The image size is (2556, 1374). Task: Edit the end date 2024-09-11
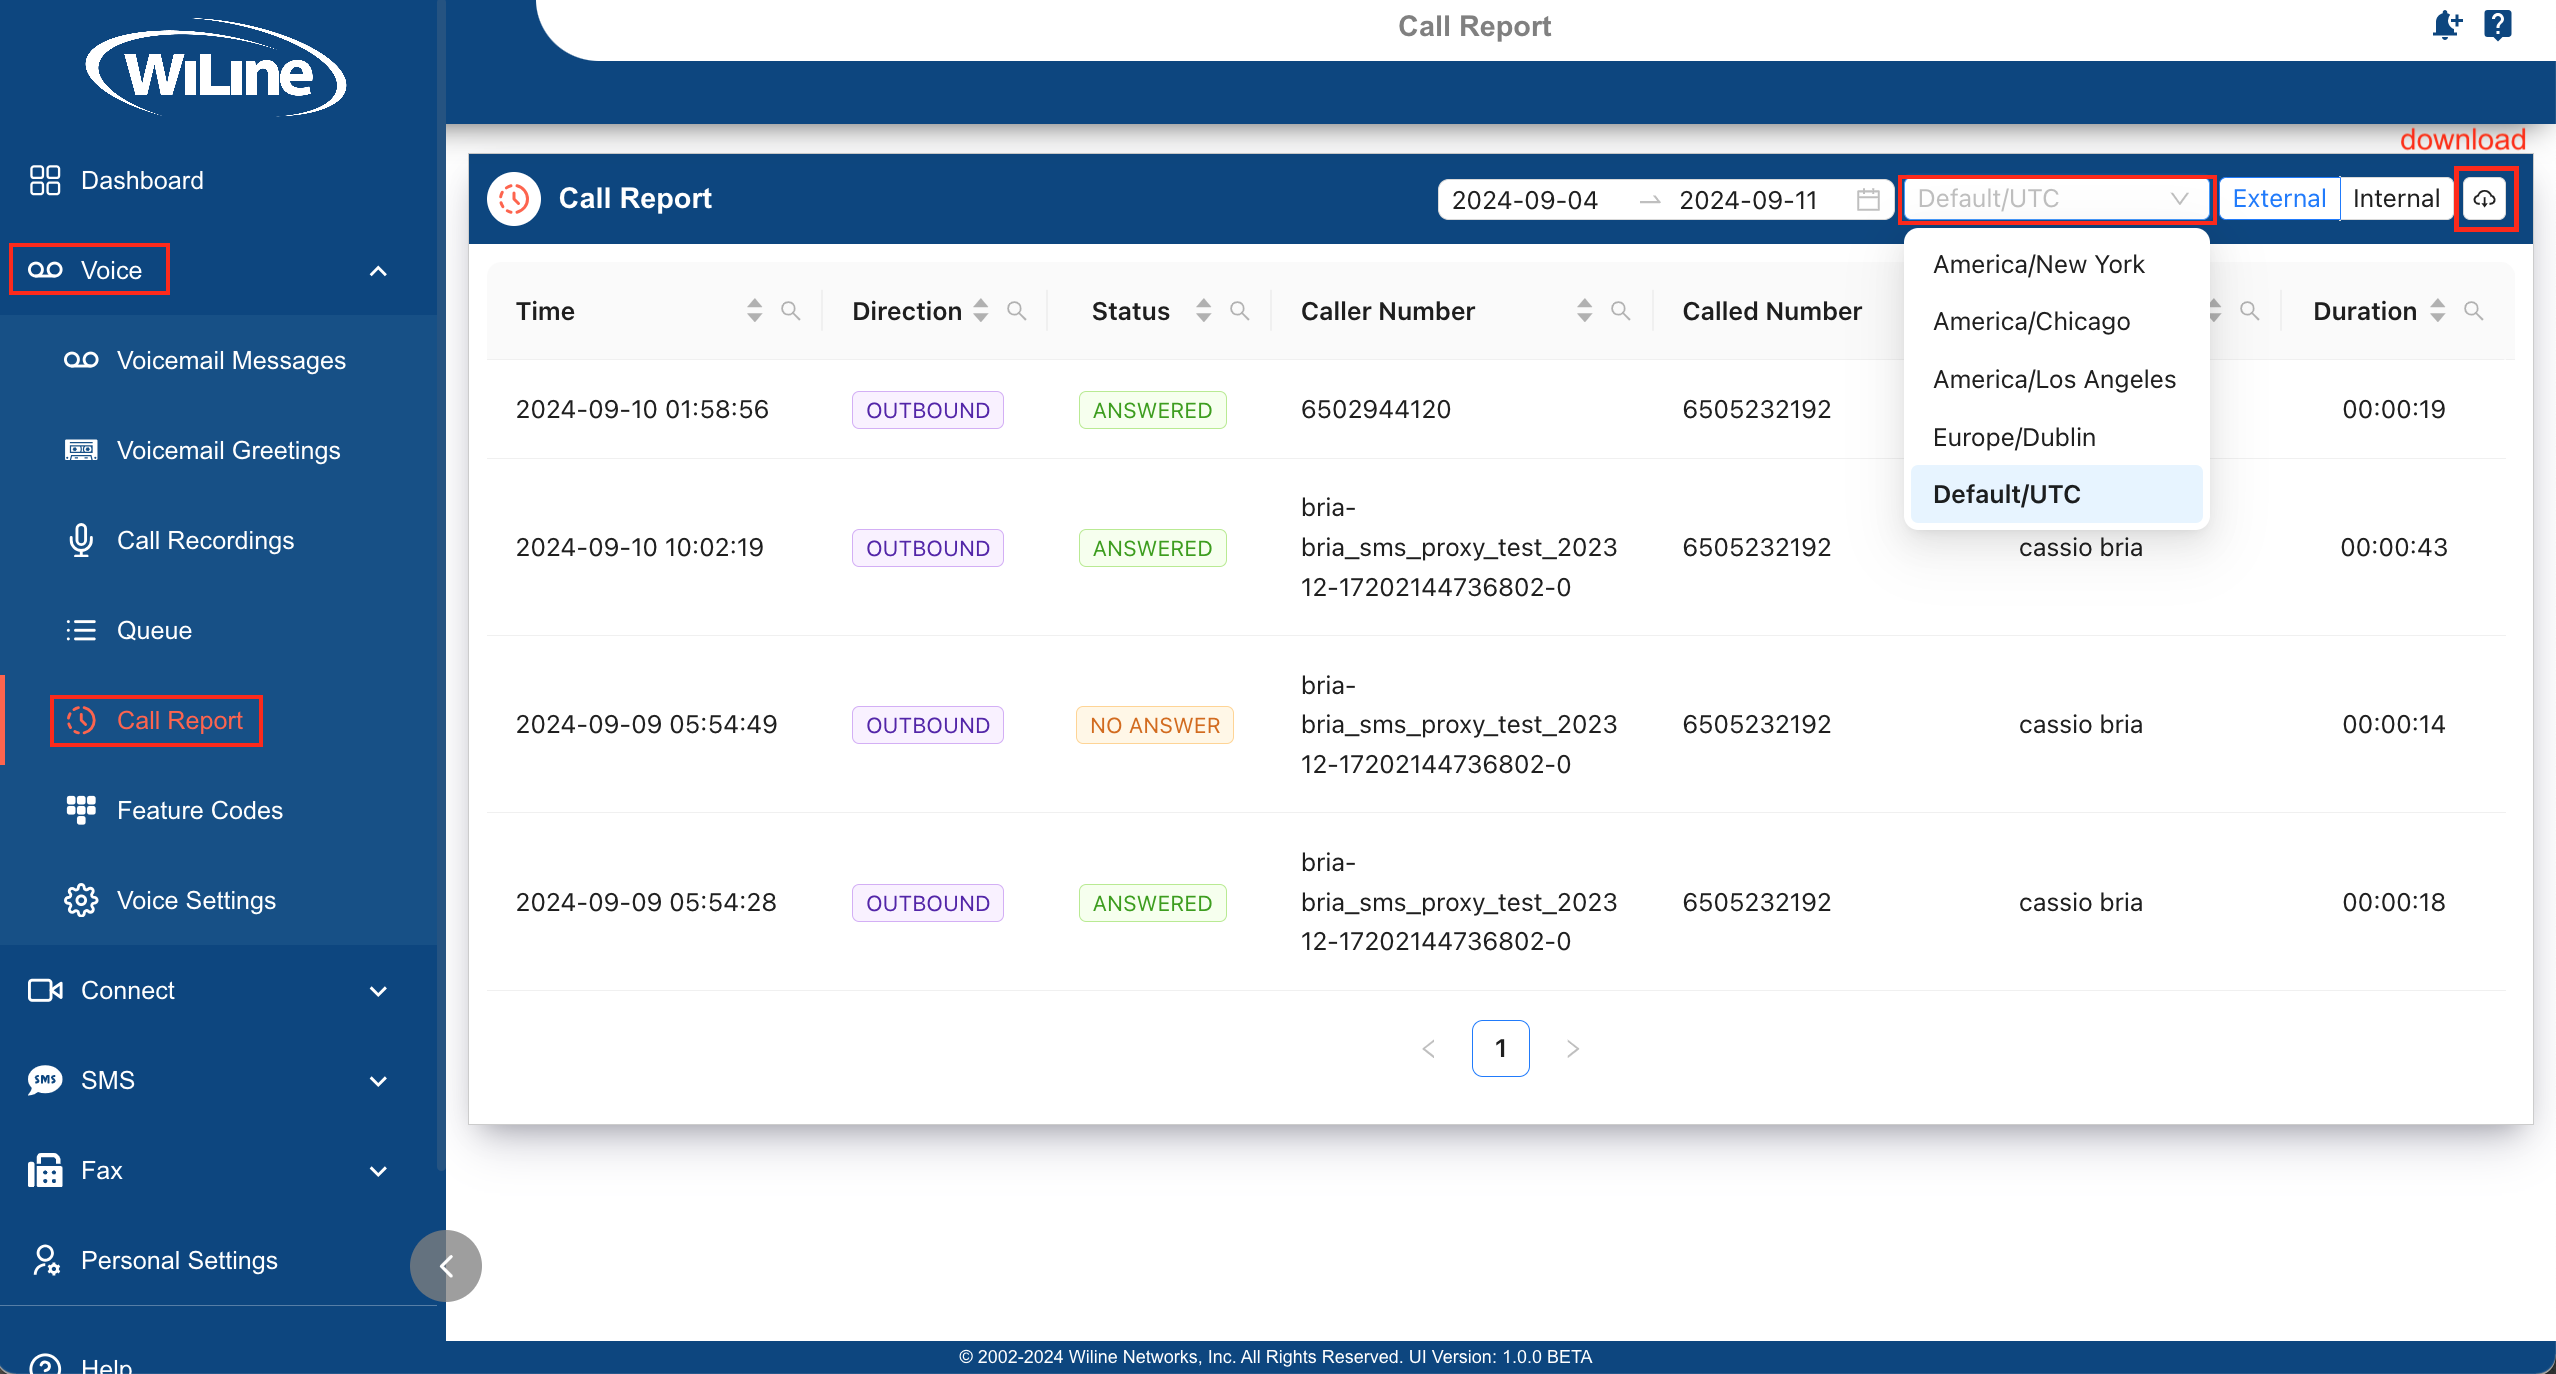click(1748, 200)
